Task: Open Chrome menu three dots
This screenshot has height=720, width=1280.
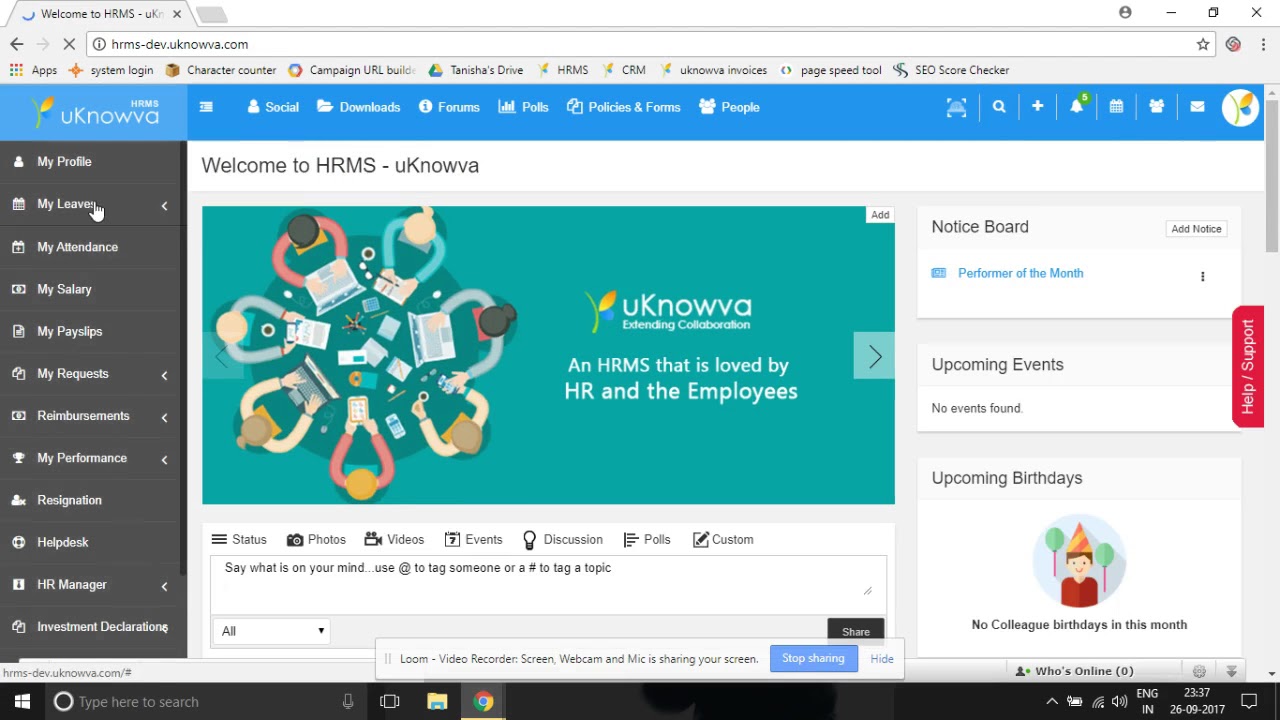Action: pos(1264,44)
